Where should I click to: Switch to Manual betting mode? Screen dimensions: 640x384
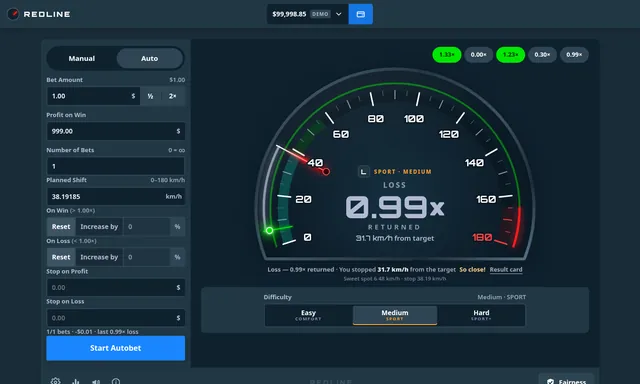82,58
